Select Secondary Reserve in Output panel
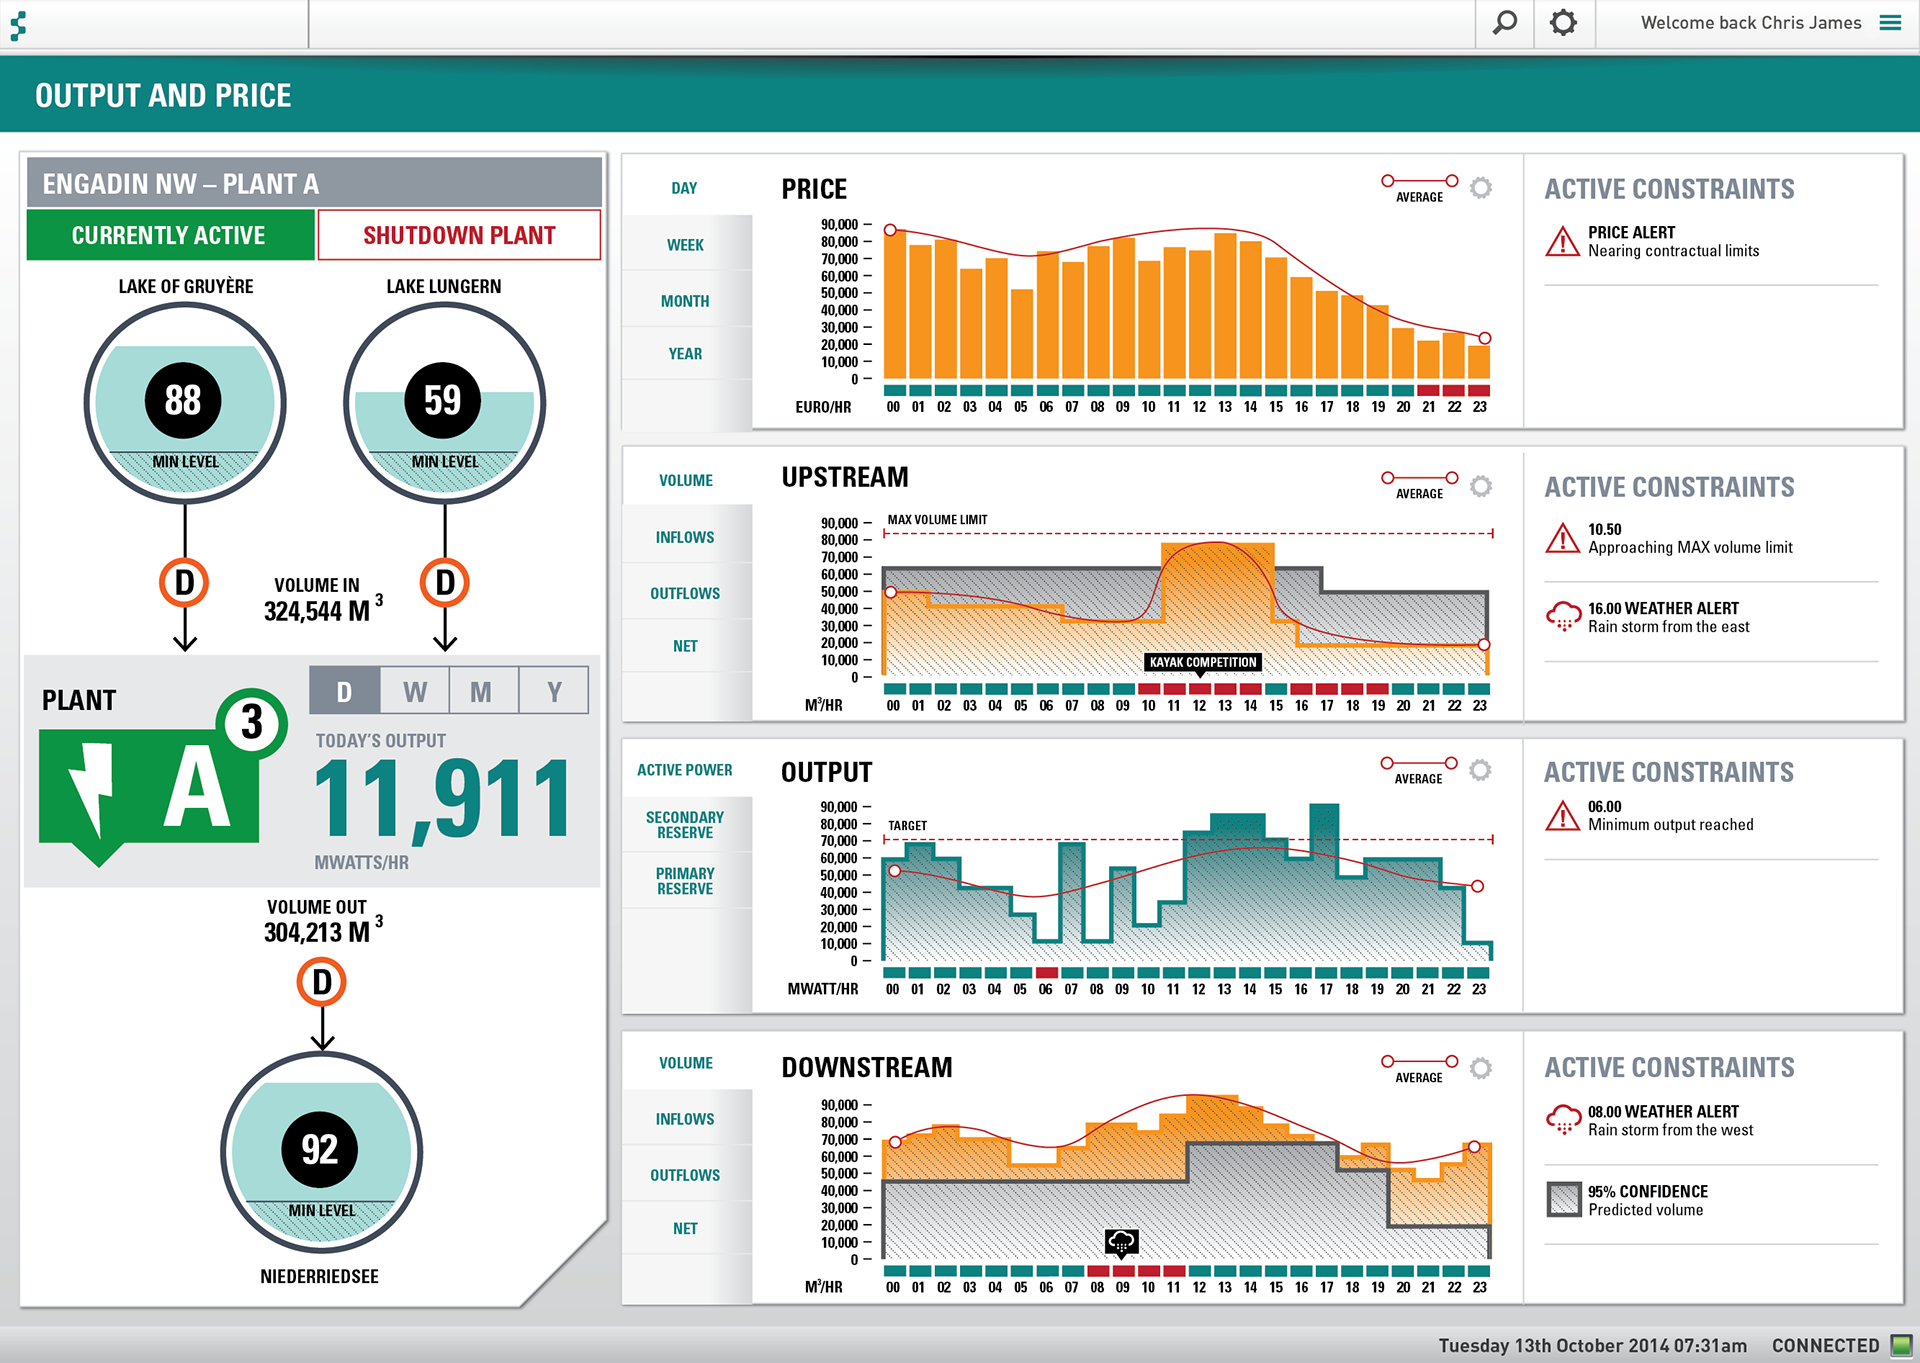This screenshot has height=1363, width=1920. 685,825
